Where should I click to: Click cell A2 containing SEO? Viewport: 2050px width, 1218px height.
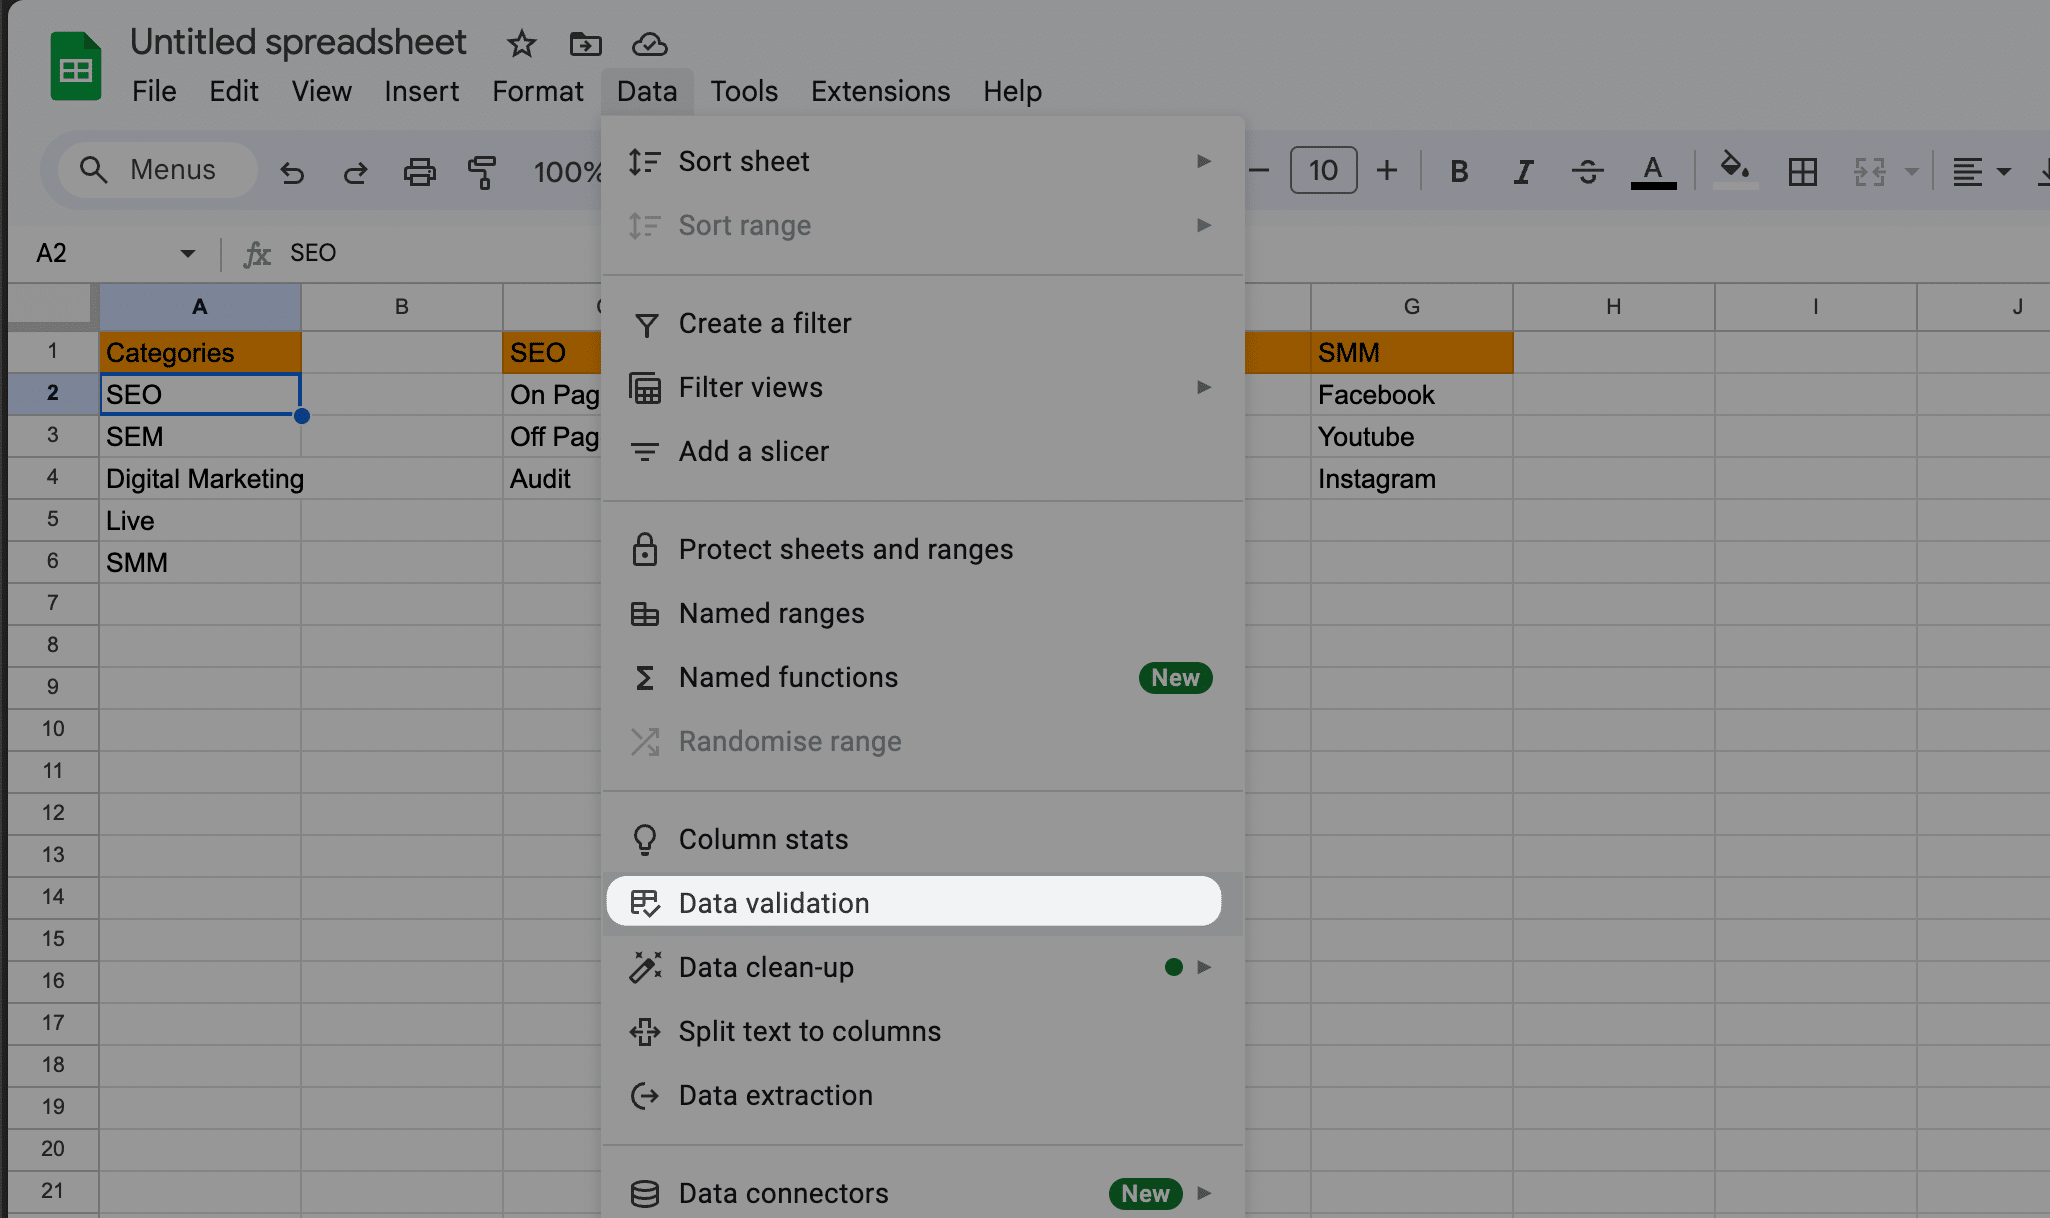pyautogui.click(x=200, y=393)
